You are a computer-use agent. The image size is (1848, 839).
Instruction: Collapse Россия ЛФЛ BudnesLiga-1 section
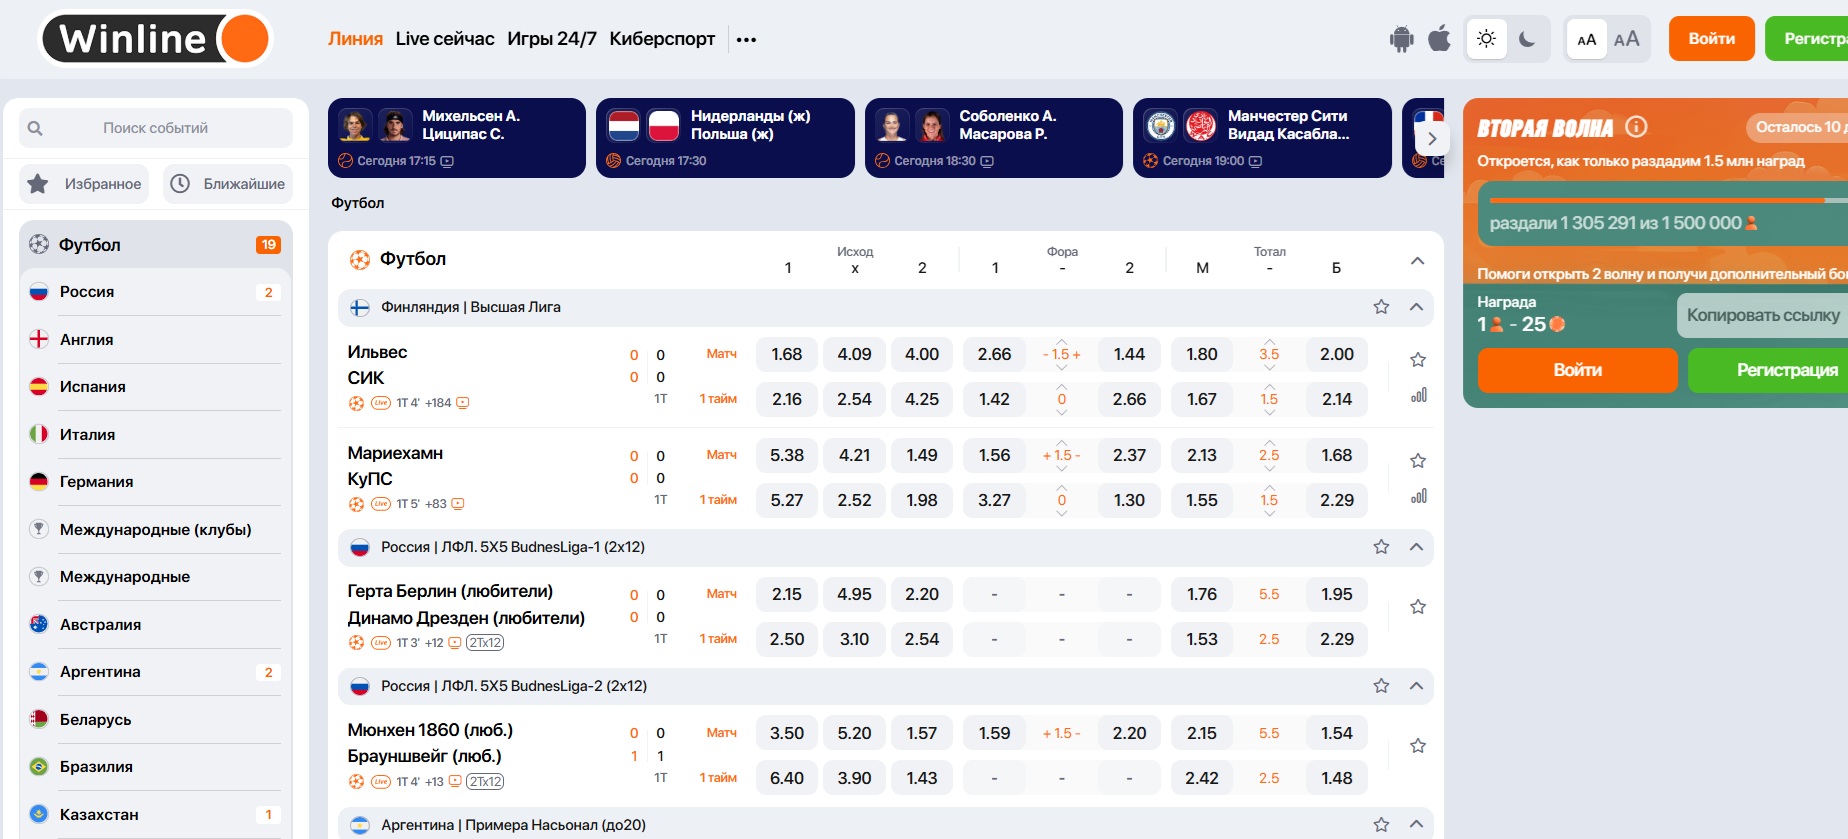click(x=1416, y=547)
